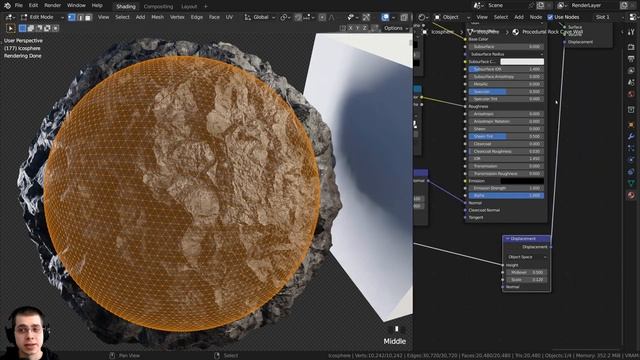640x360 pixels.
Task: Open the Edit menu
Action: 33,5
